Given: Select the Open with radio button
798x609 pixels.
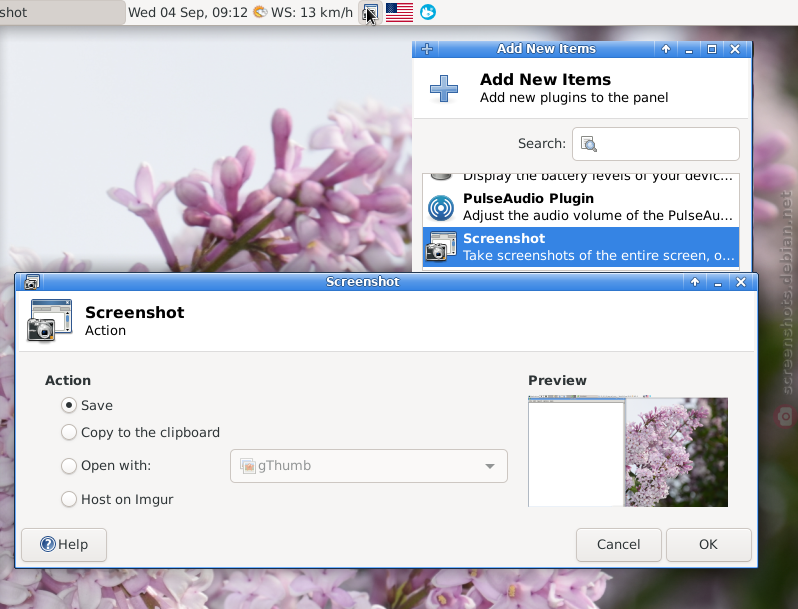Looking at the screenshot, I should pos(69,466).
